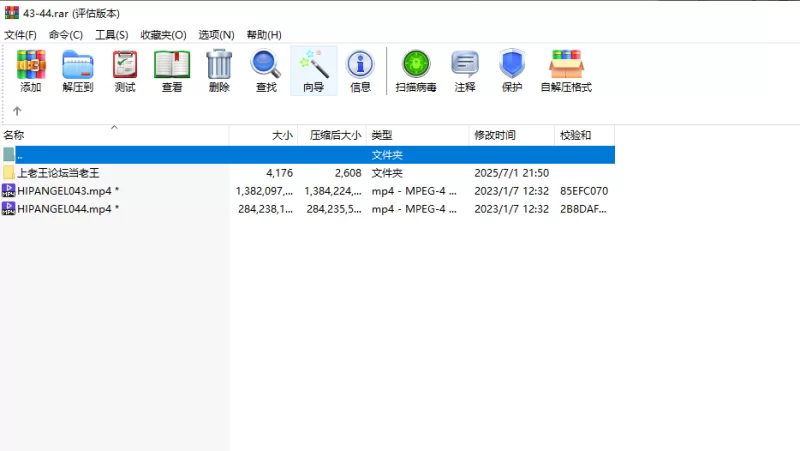The width and height of the screenshot is (800, 451).
Task: Open the 命令(C) menu
Action: point(66,35)
